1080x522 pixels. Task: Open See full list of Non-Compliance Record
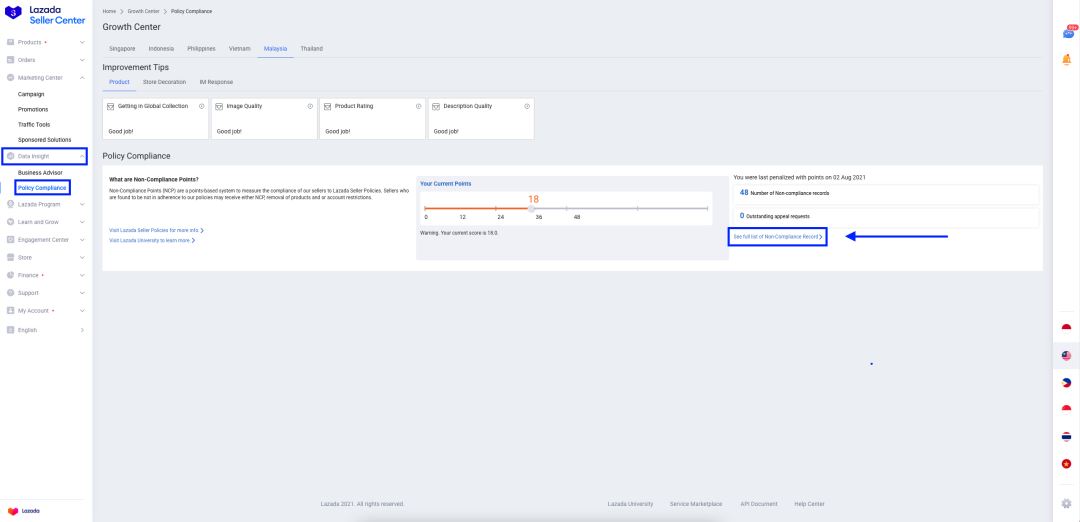778,236
